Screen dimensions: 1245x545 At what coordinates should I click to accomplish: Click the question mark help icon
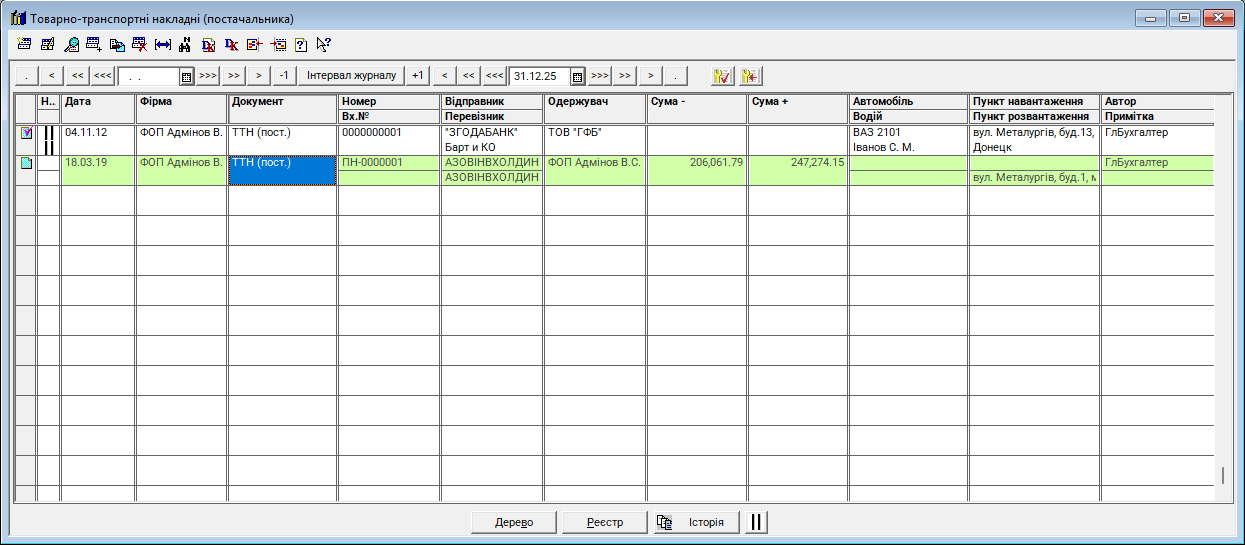click(x=300, y=44)
